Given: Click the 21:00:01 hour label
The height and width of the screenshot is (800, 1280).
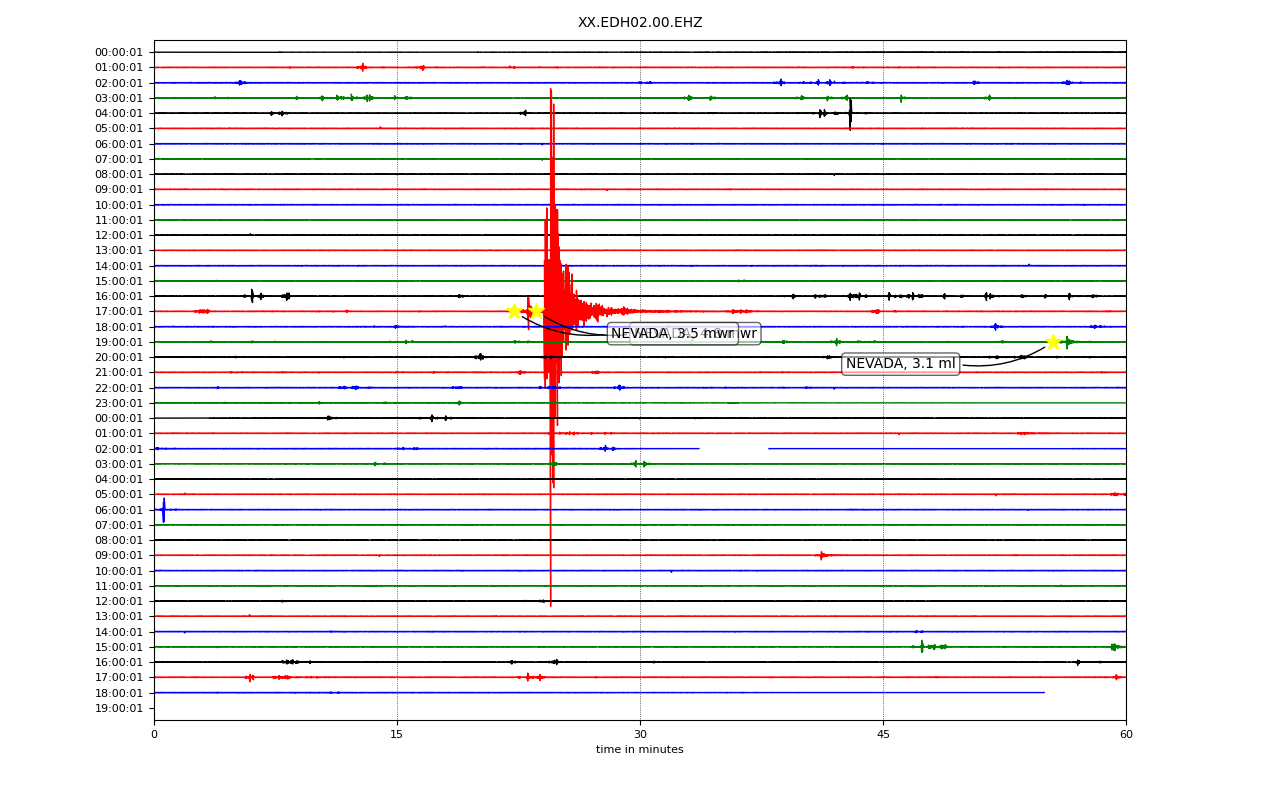Looking at the screenshot, I should click(x=119, y=372).
